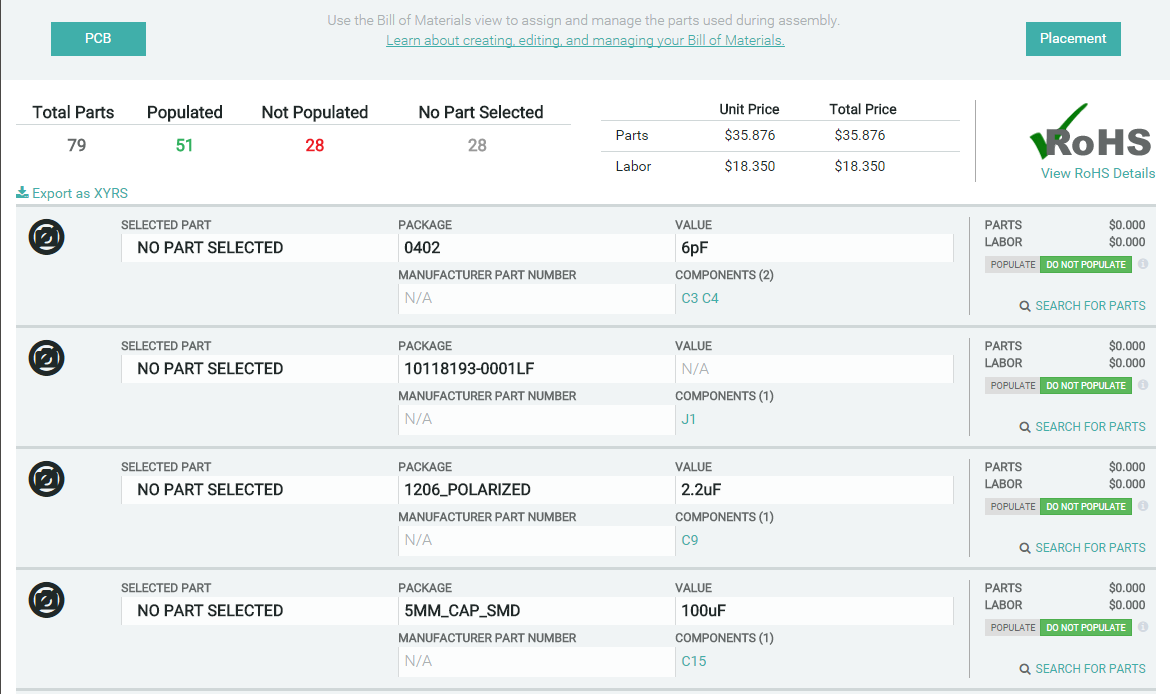Screen dimensions: 1170x694
Task: Click the 2.2uF value field
Action: pyautogui.click(x=812, y=490)
